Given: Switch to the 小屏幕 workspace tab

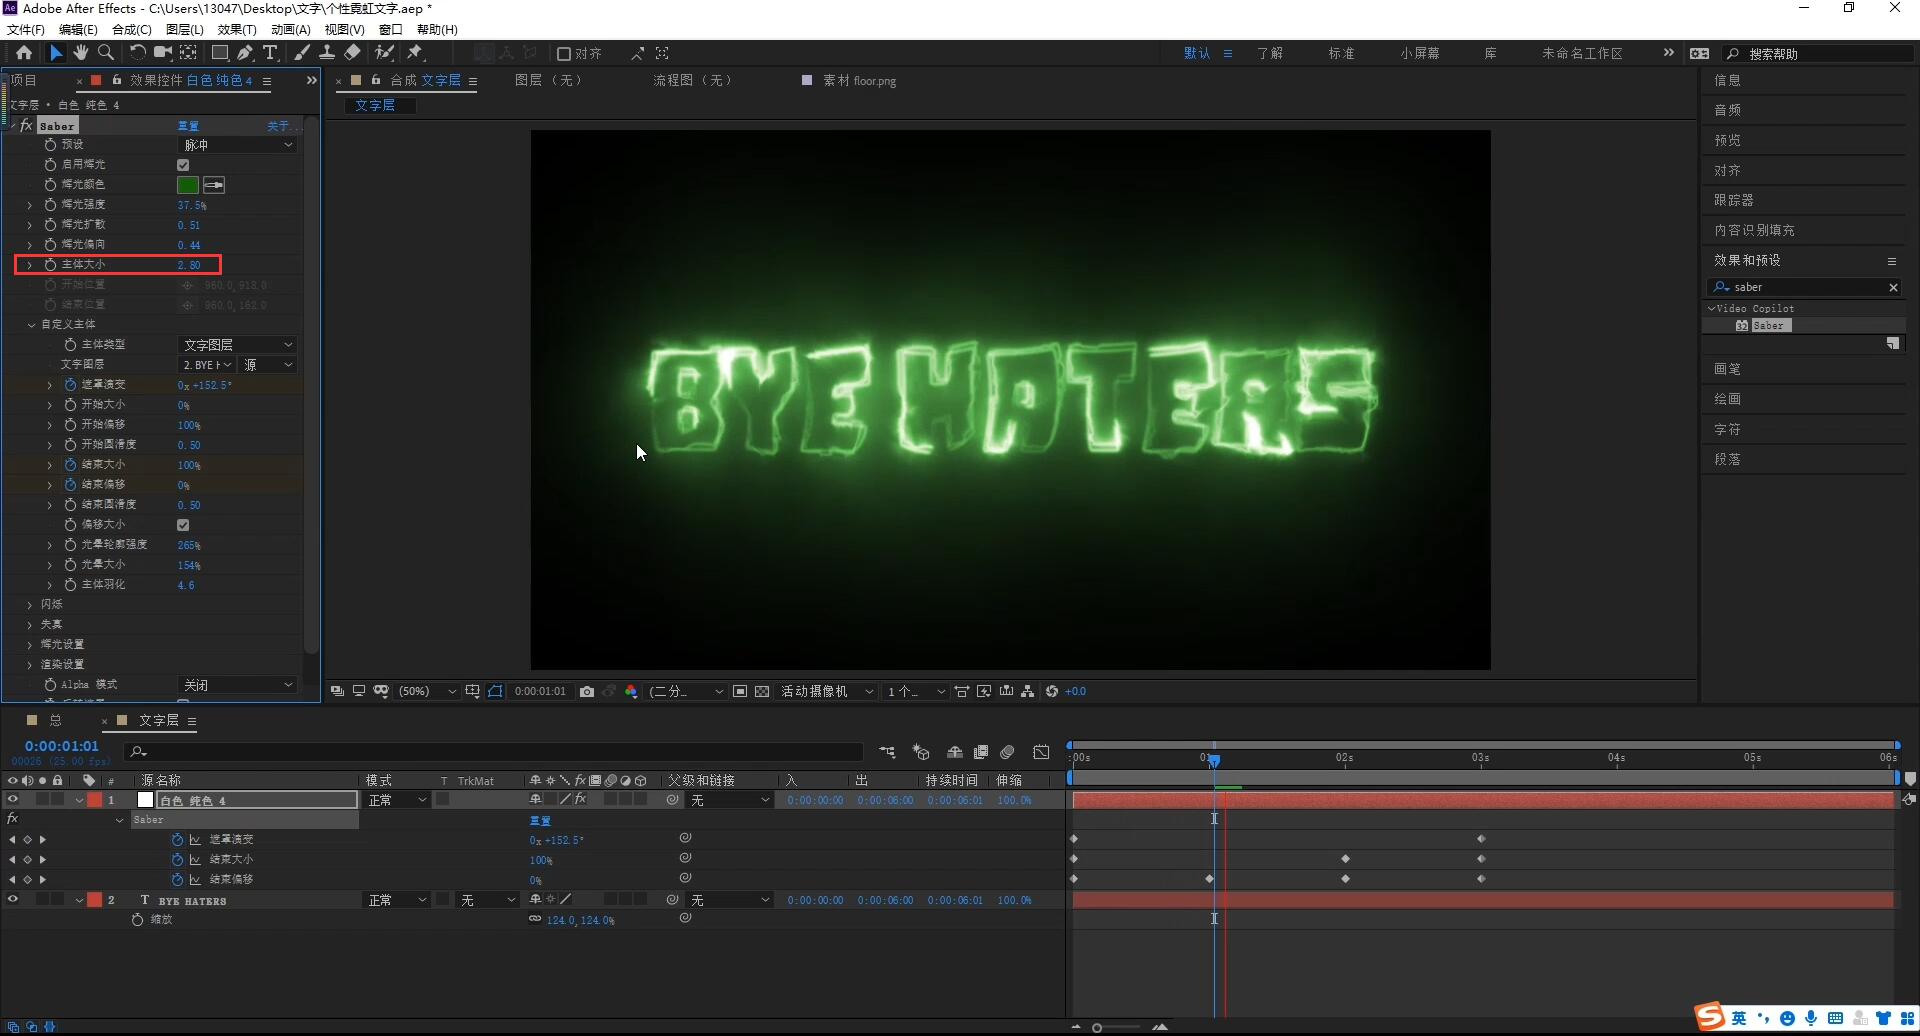Looking at the screenshot, I should [1419, 54].
